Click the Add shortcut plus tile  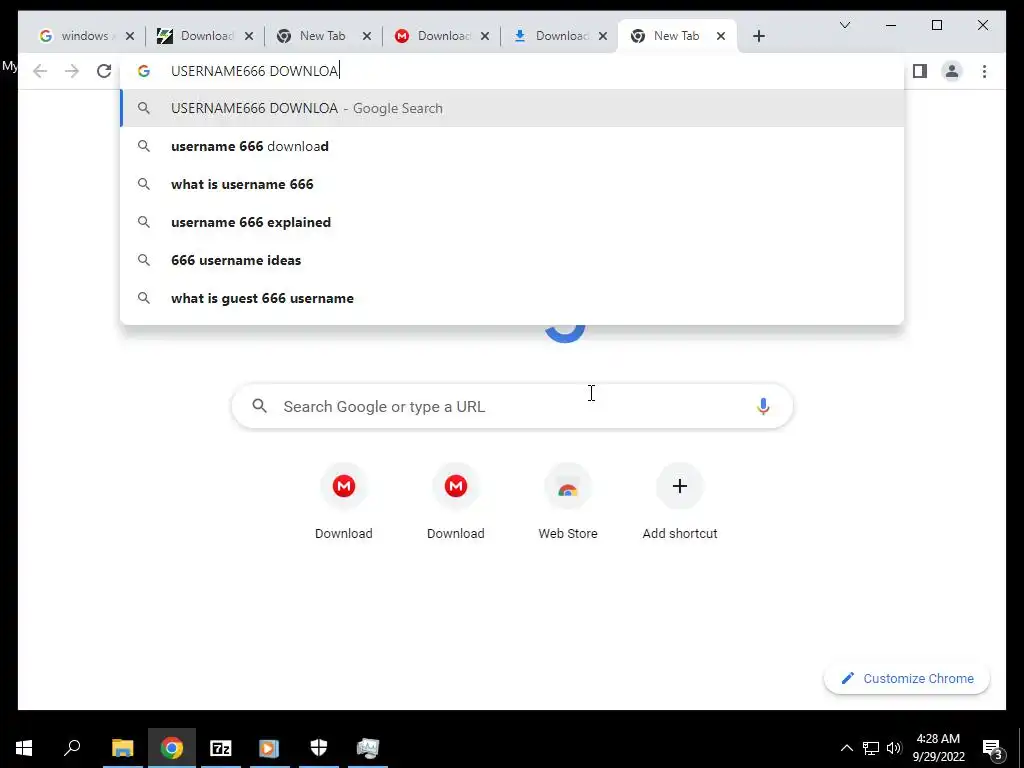(x=680, y=501)
